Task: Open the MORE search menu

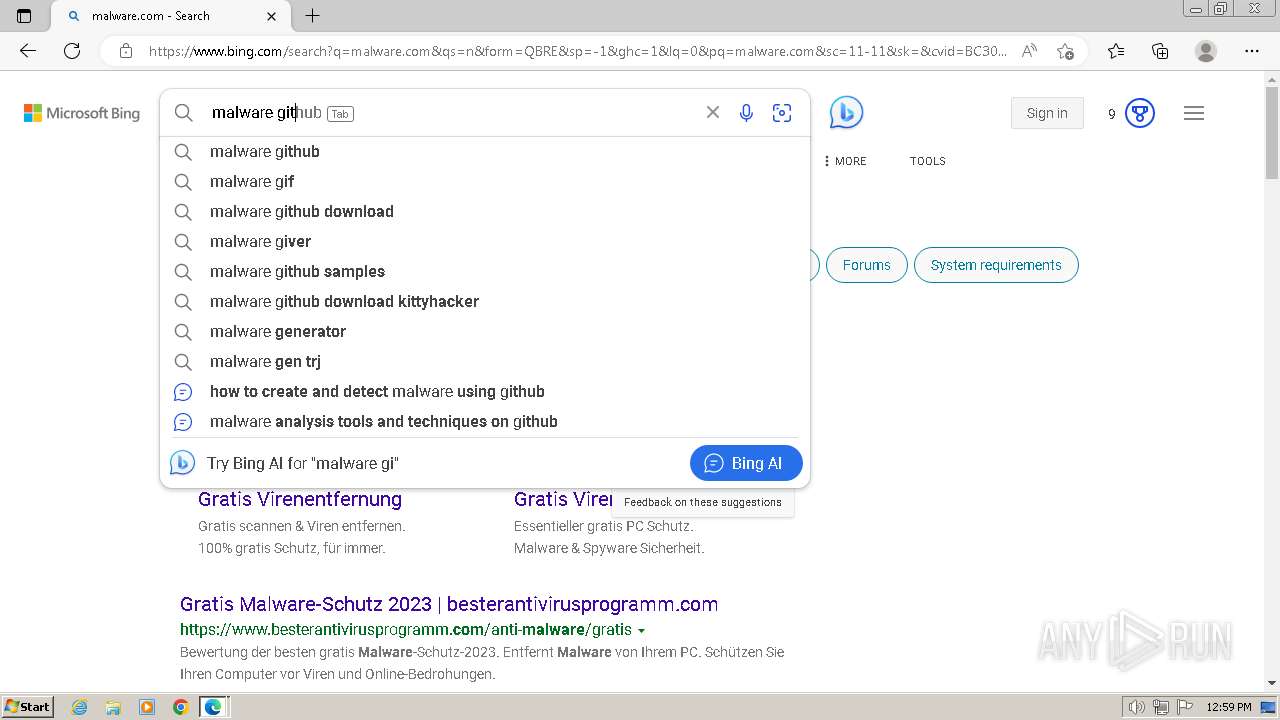Action: click(846, 161)
